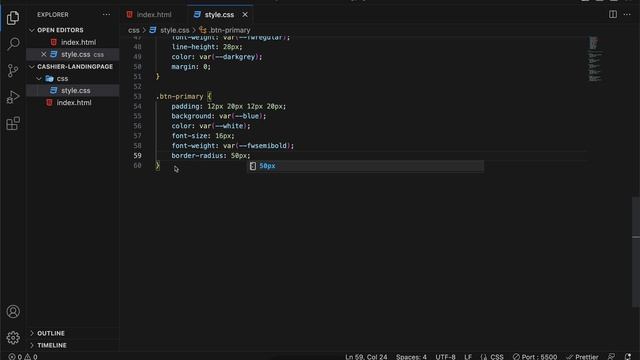Click line number 53 in gutter

[x=137, y=97]
